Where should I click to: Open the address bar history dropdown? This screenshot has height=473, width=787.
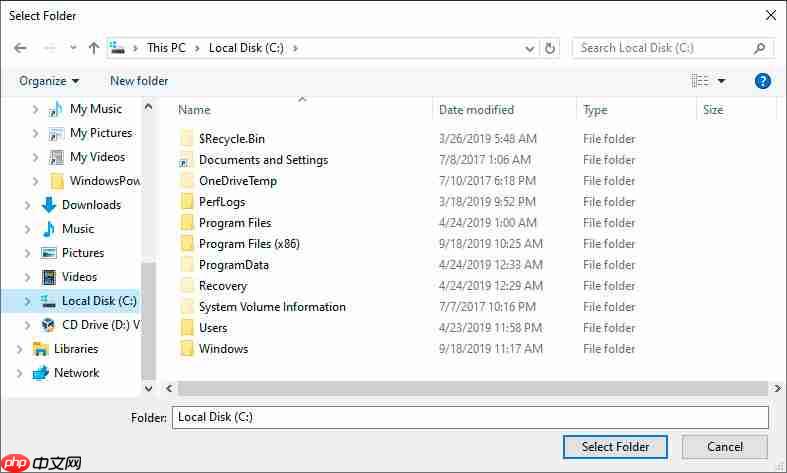click(x=529, y=49)
